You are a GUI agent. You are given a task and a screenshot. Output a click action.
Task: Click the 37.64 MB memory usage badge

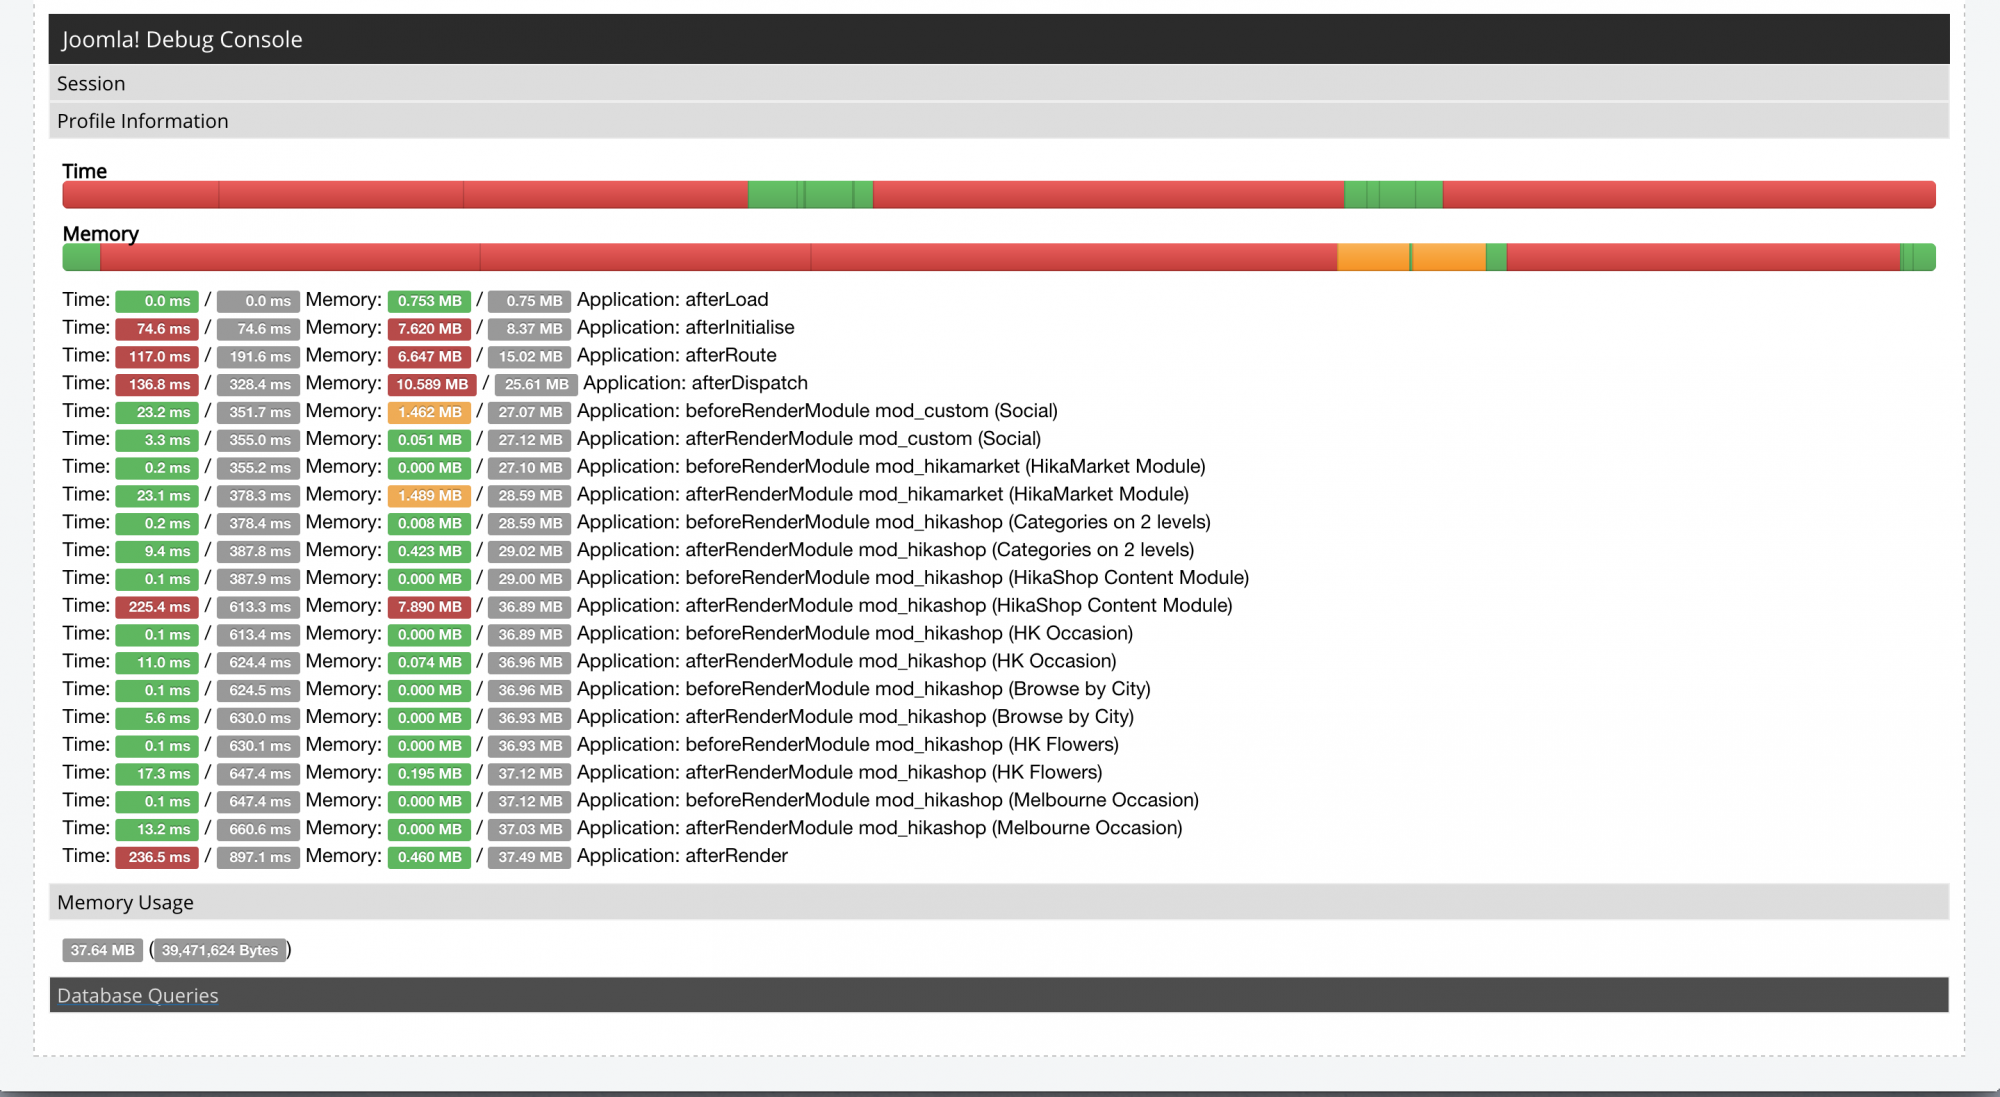pyautogui.click(x=102, y=950)
